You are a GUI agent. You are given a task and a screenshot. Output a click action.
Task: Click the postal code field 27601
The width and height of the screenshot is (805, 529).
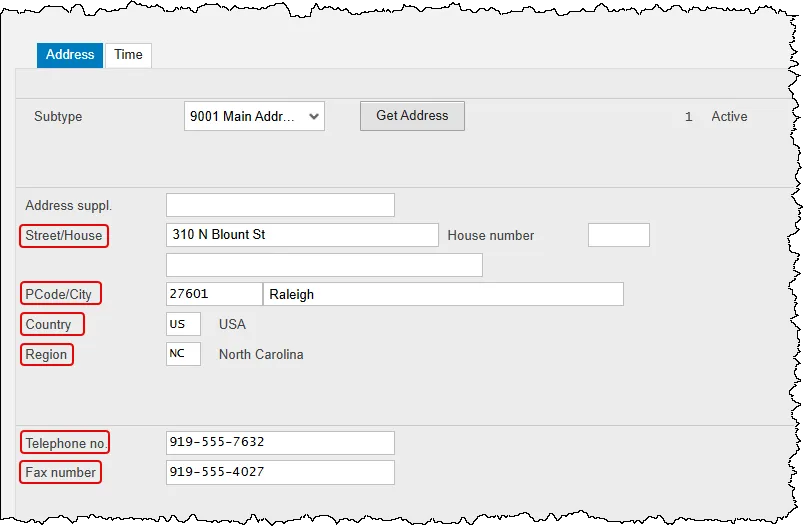coord(214,294)
